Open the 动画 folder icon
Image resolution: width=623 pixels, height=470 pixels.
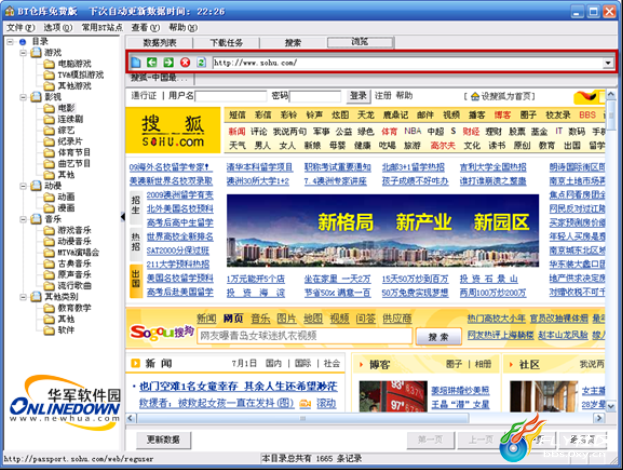coord(49,197)
